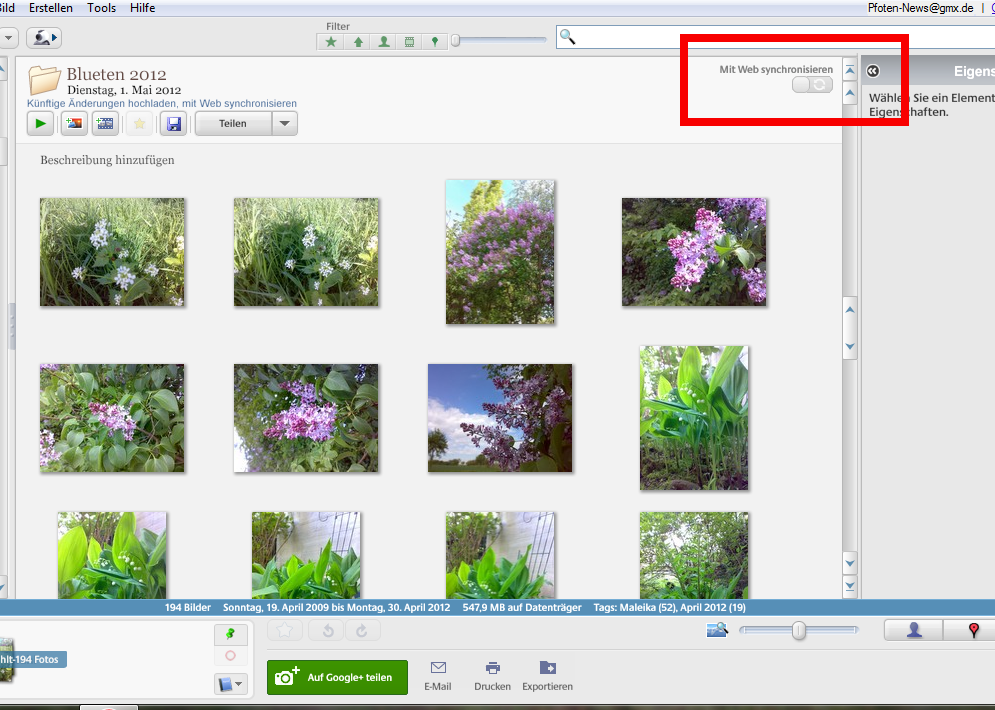Click the Teilen button
The image size is (995, 710).
(x=233, y=124)
